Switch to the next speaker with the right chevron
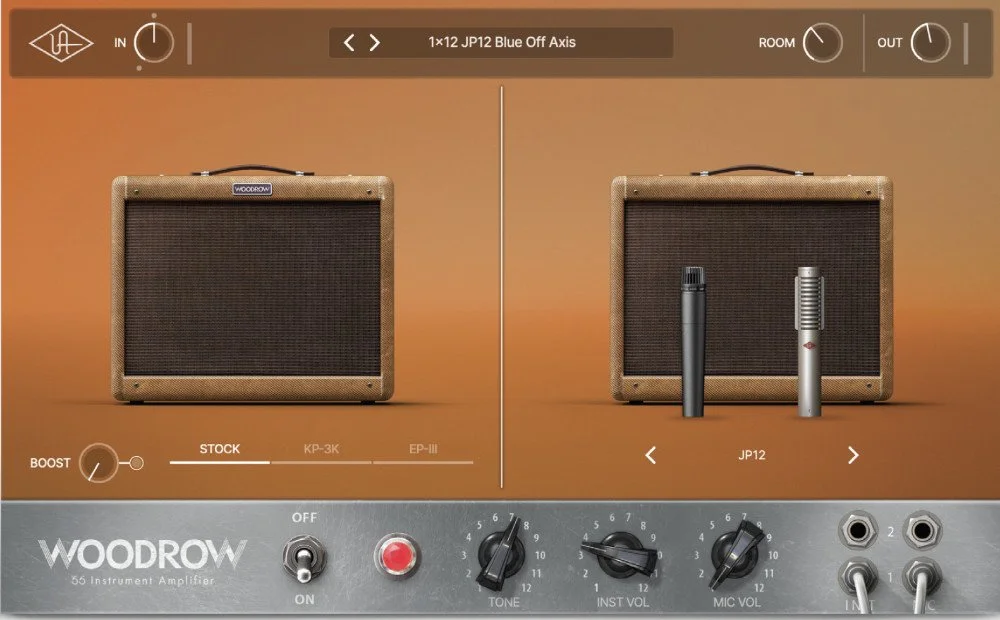This screenshot has height=620, width=1000. [853, 455]
